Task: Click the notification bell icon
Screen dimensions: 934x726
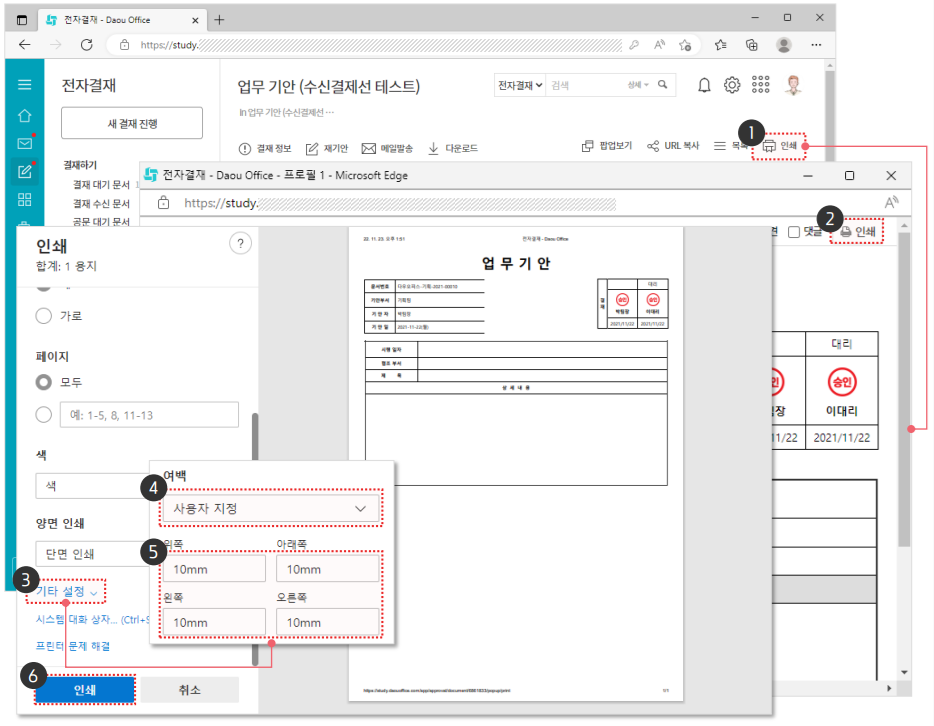Action: (x=704, y=86)
